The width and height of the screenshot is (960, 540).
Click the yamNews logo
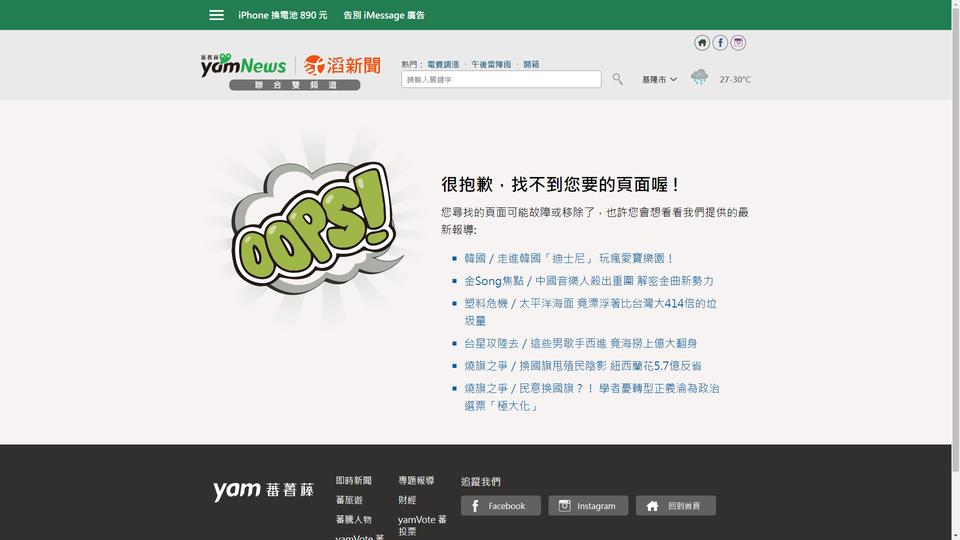point(244,65)
